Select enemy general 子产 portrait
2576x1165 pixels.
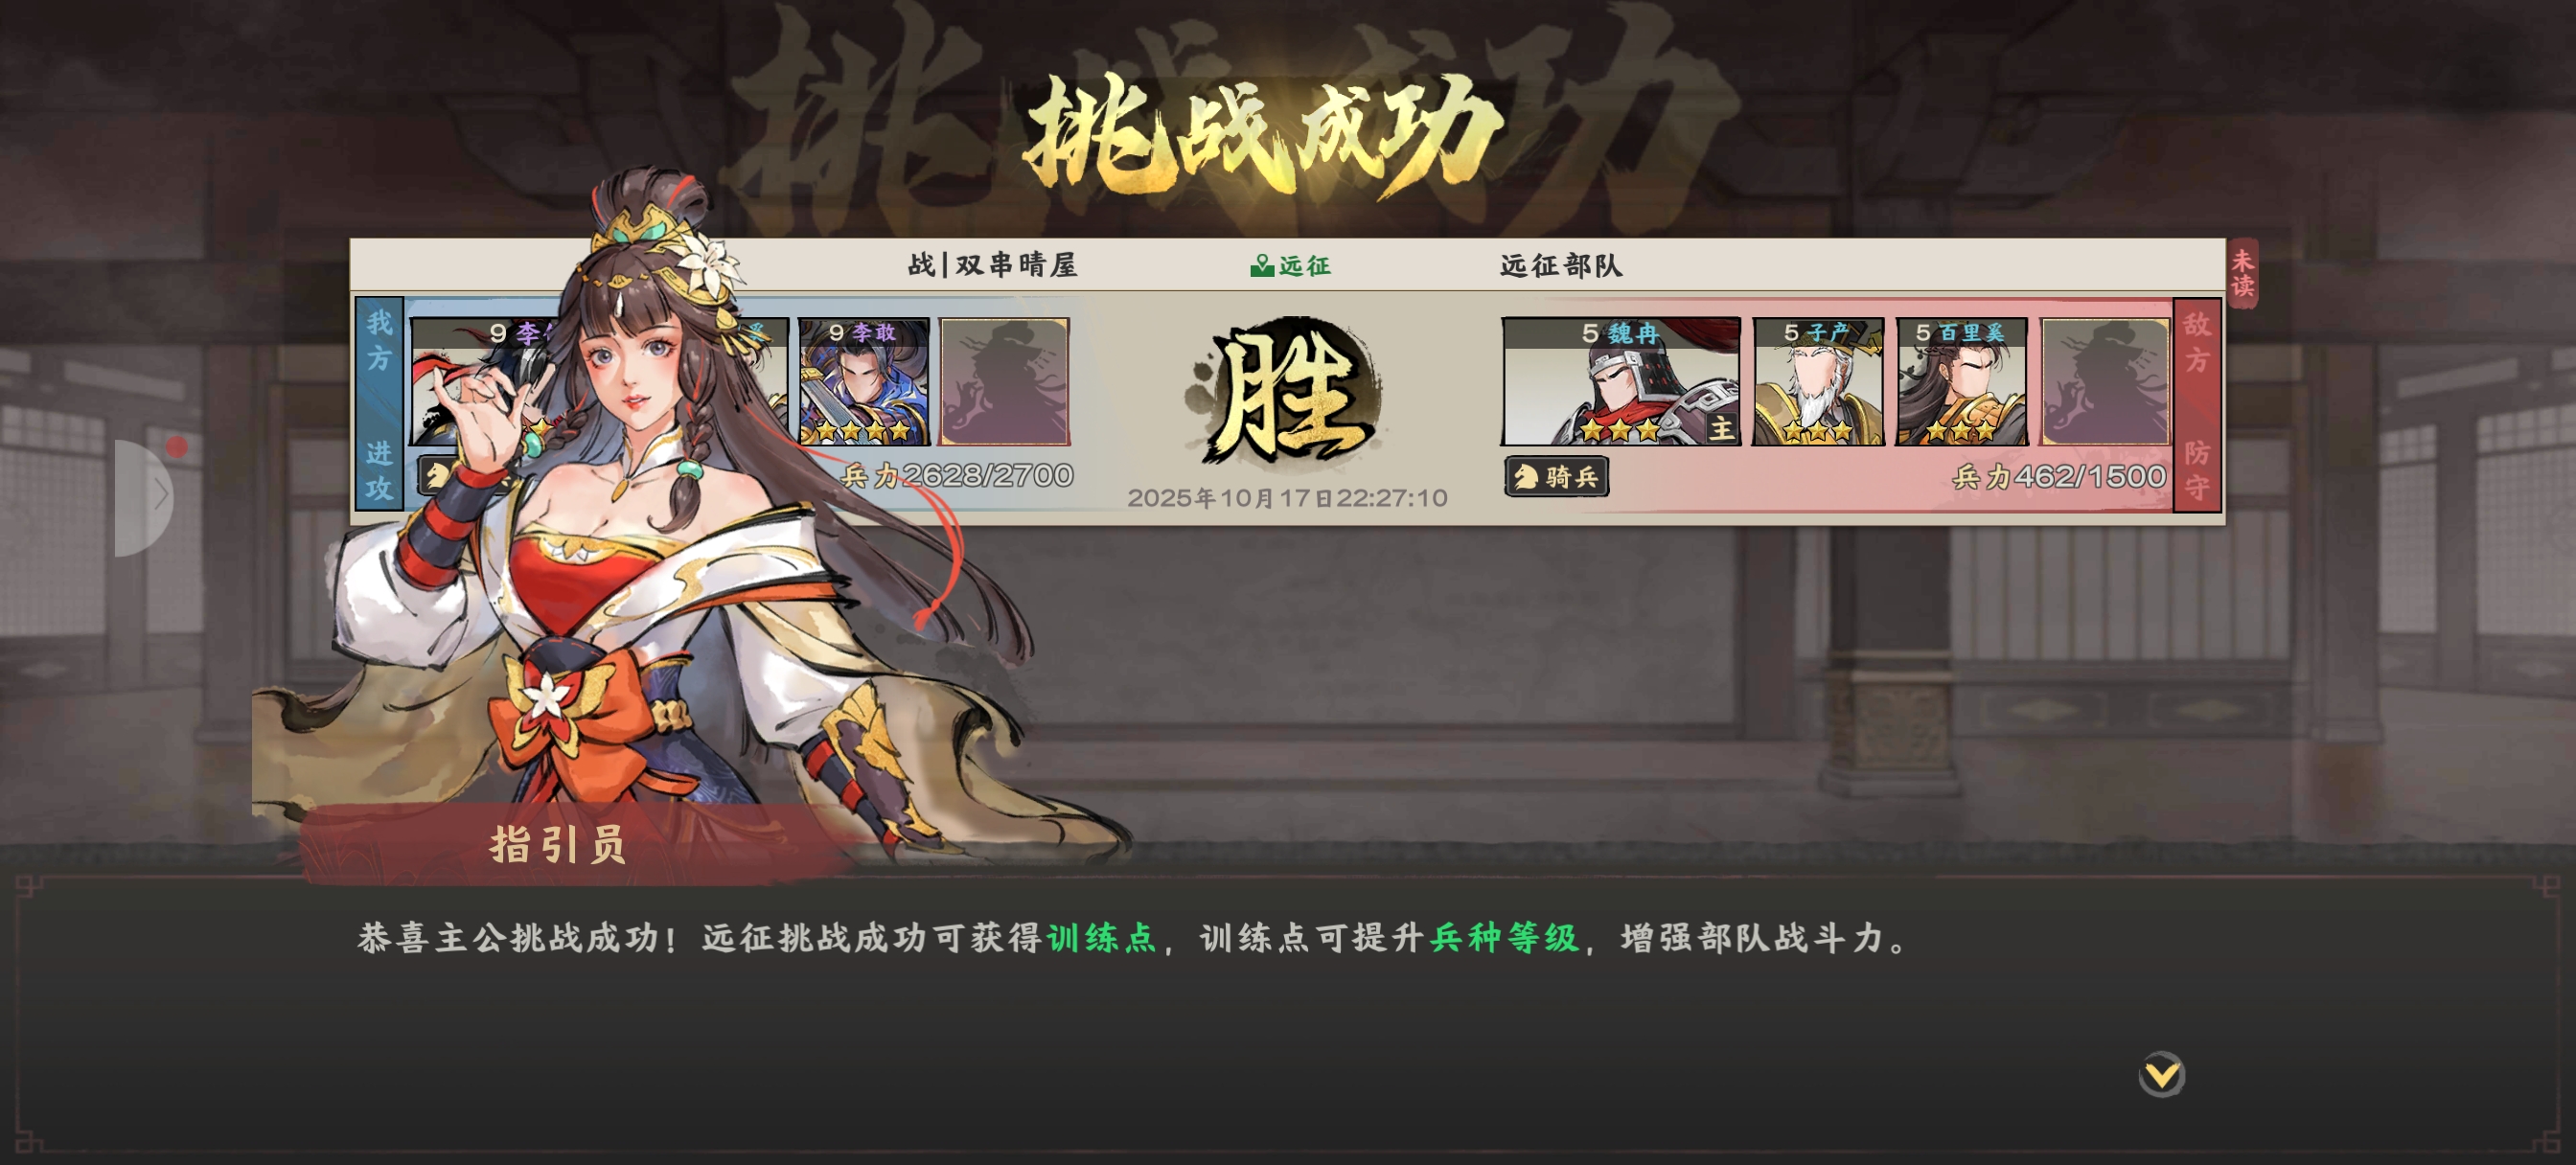click(1818, 381)
